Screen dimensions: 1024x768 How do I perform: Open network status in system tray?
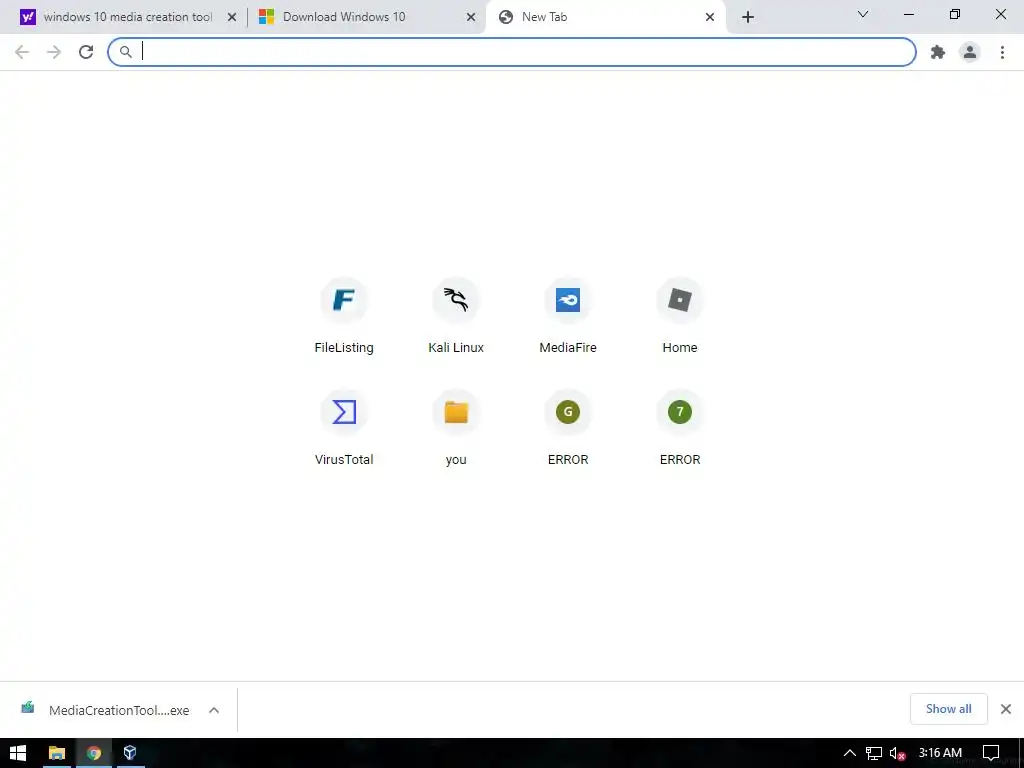pyautogui.click(x=874, y=753)
